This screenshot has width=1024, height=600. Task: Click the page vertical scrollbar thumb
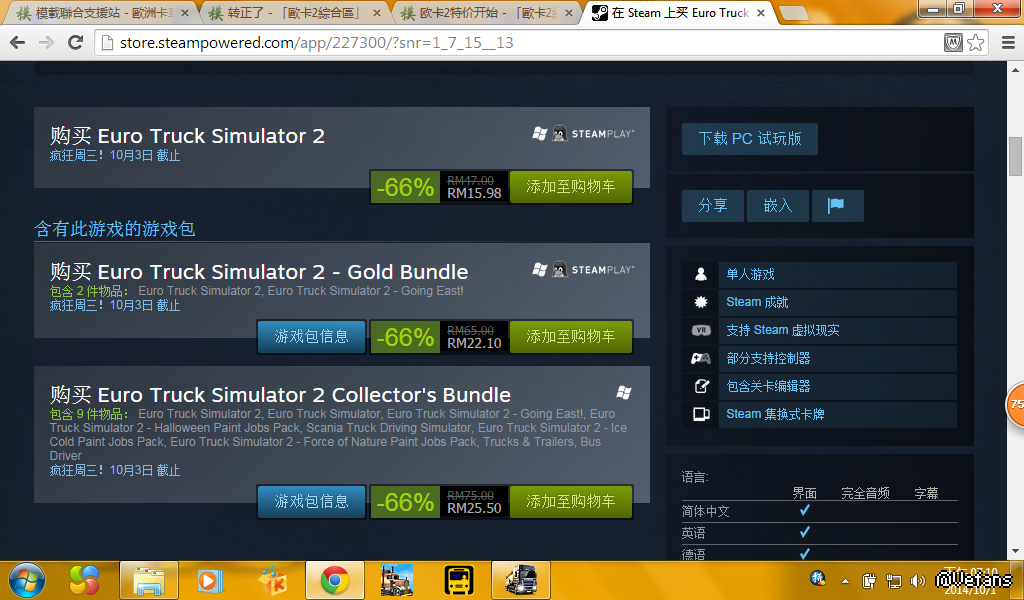1015,156
